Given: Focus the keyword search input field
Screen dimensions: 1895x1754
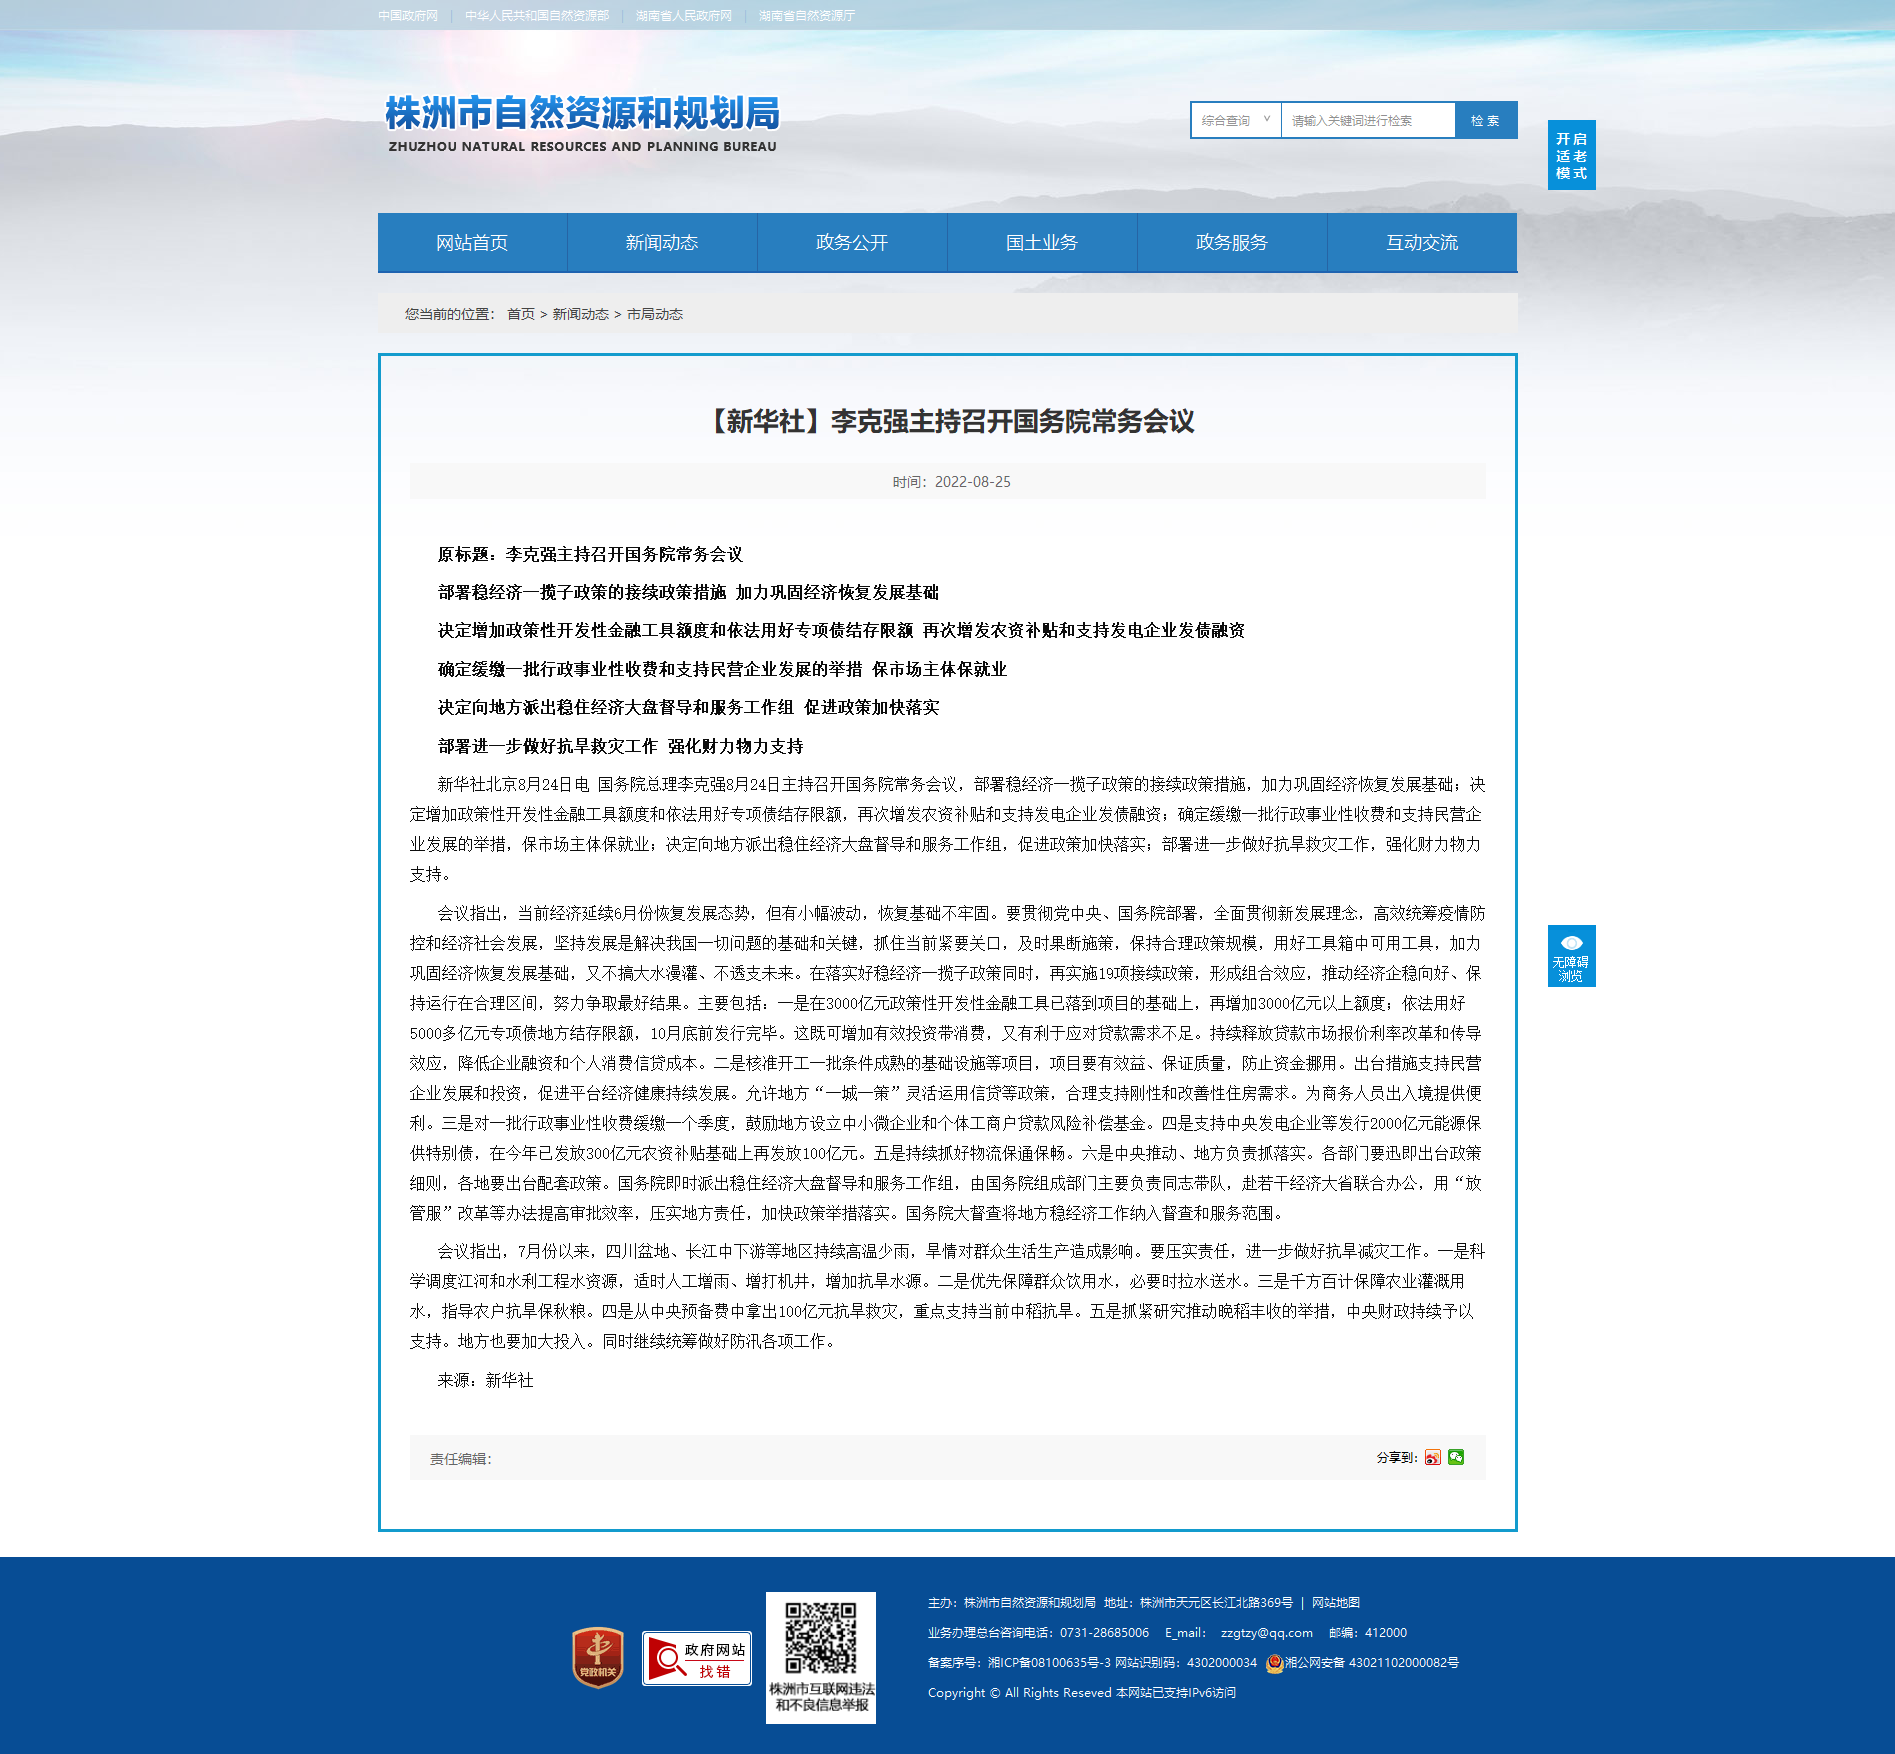Looking at the screenshot, I should click(x=1368, y=120).
